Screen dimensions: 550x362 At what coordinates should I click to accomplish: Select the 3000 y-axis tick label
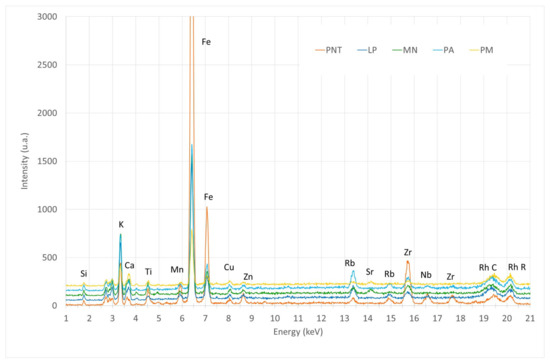coord(47,17)
